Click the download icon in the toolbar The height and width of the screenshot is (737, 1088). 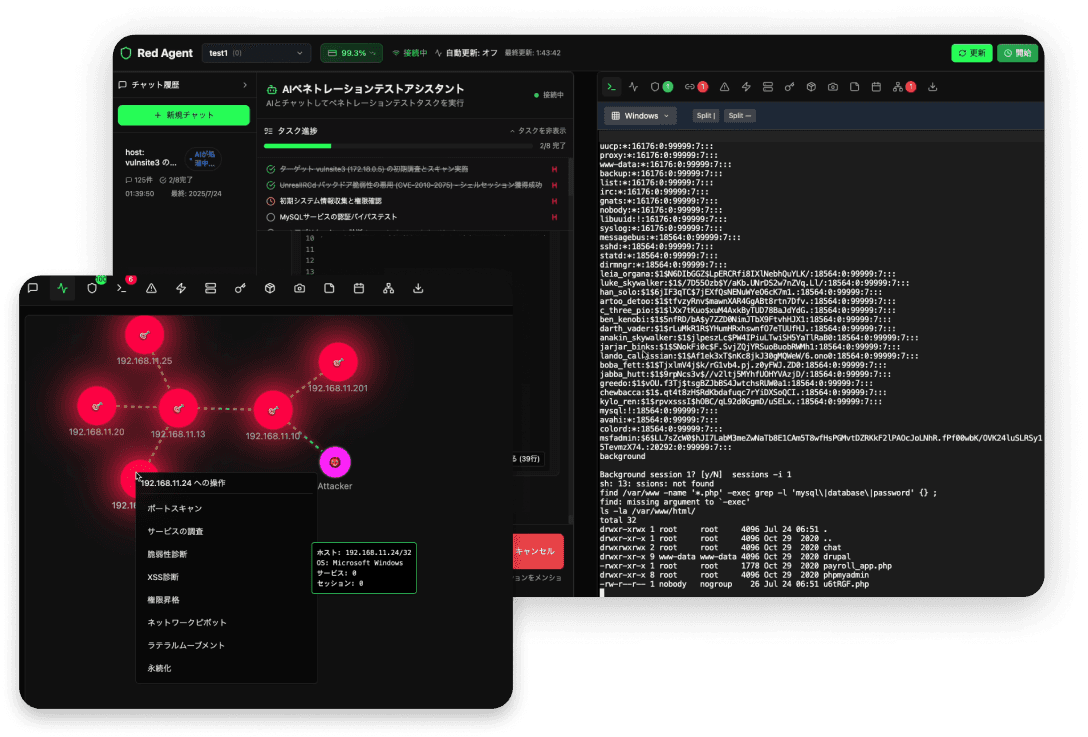coord(931,87)
